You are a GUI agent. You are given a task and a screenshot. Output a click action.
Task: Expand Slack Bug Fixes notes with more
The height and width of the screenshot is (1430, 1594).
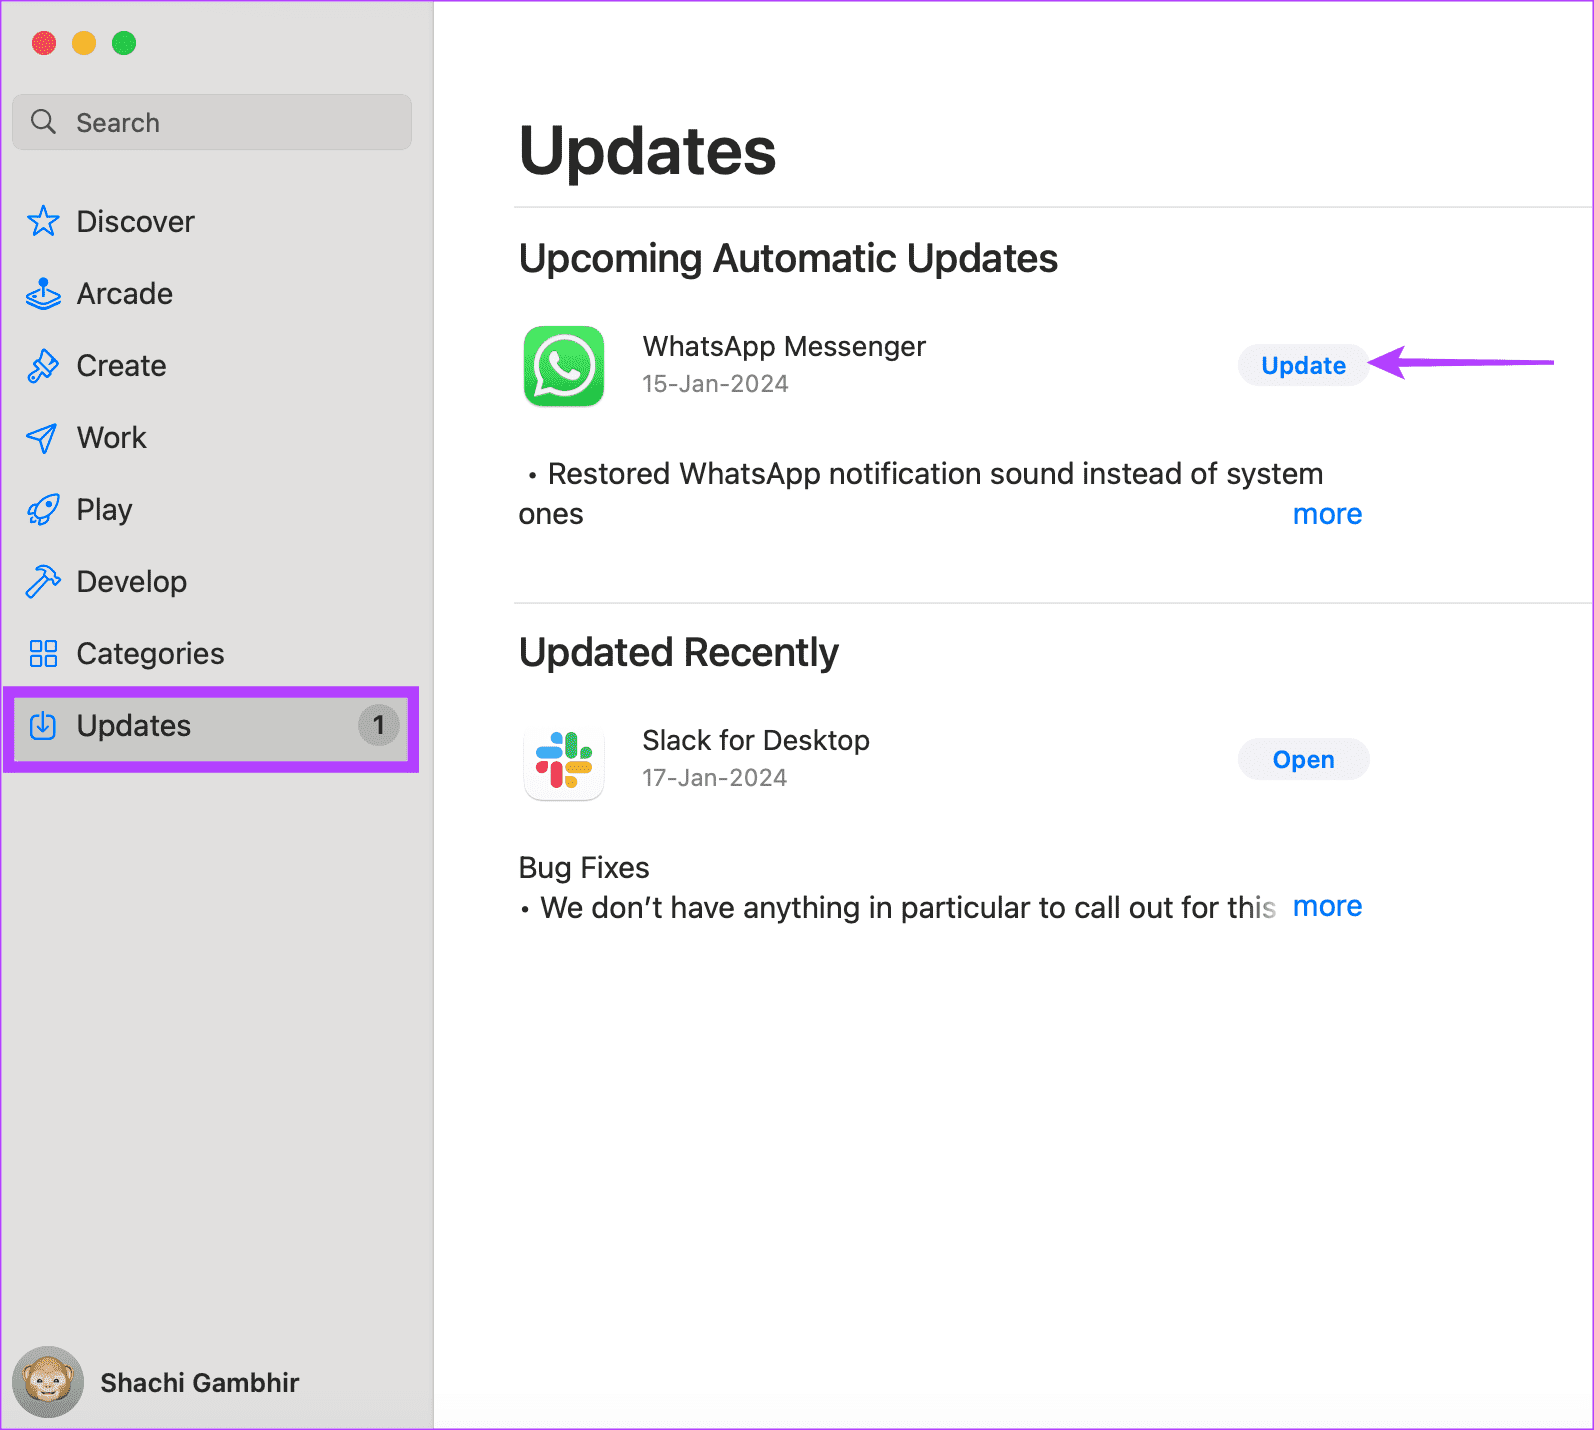click(x=1327, y=906)
